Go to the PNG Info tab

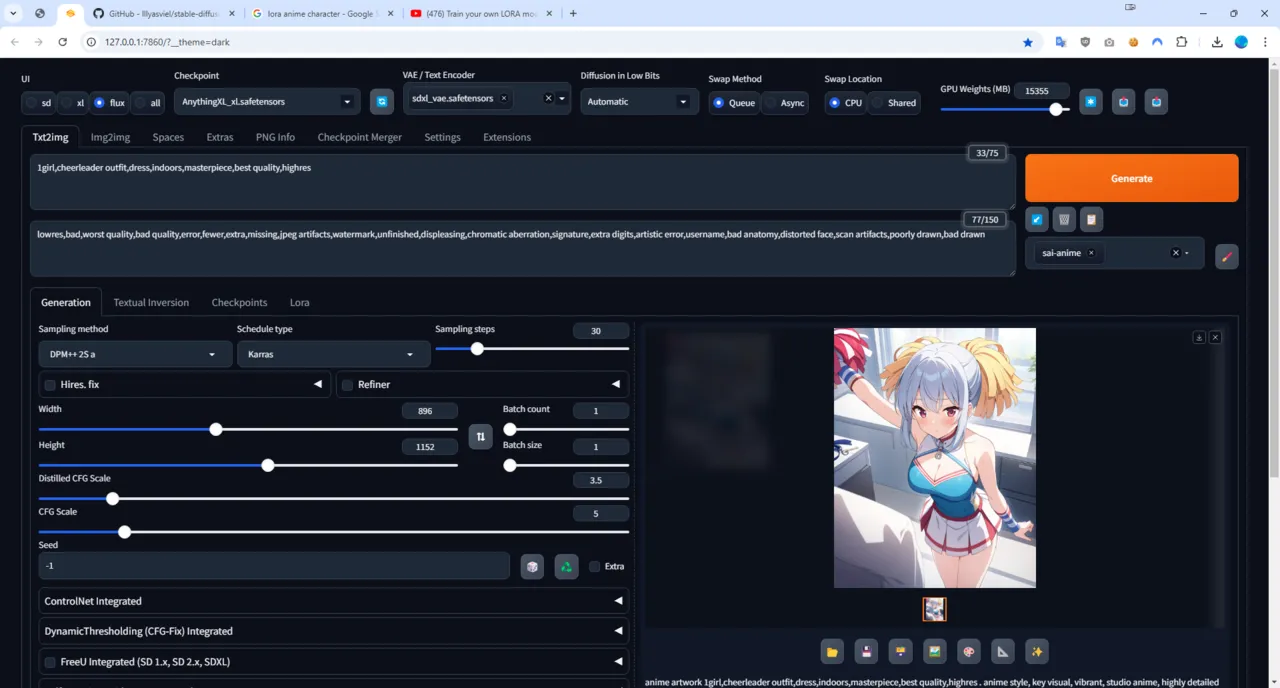click(x=275, y=137)
